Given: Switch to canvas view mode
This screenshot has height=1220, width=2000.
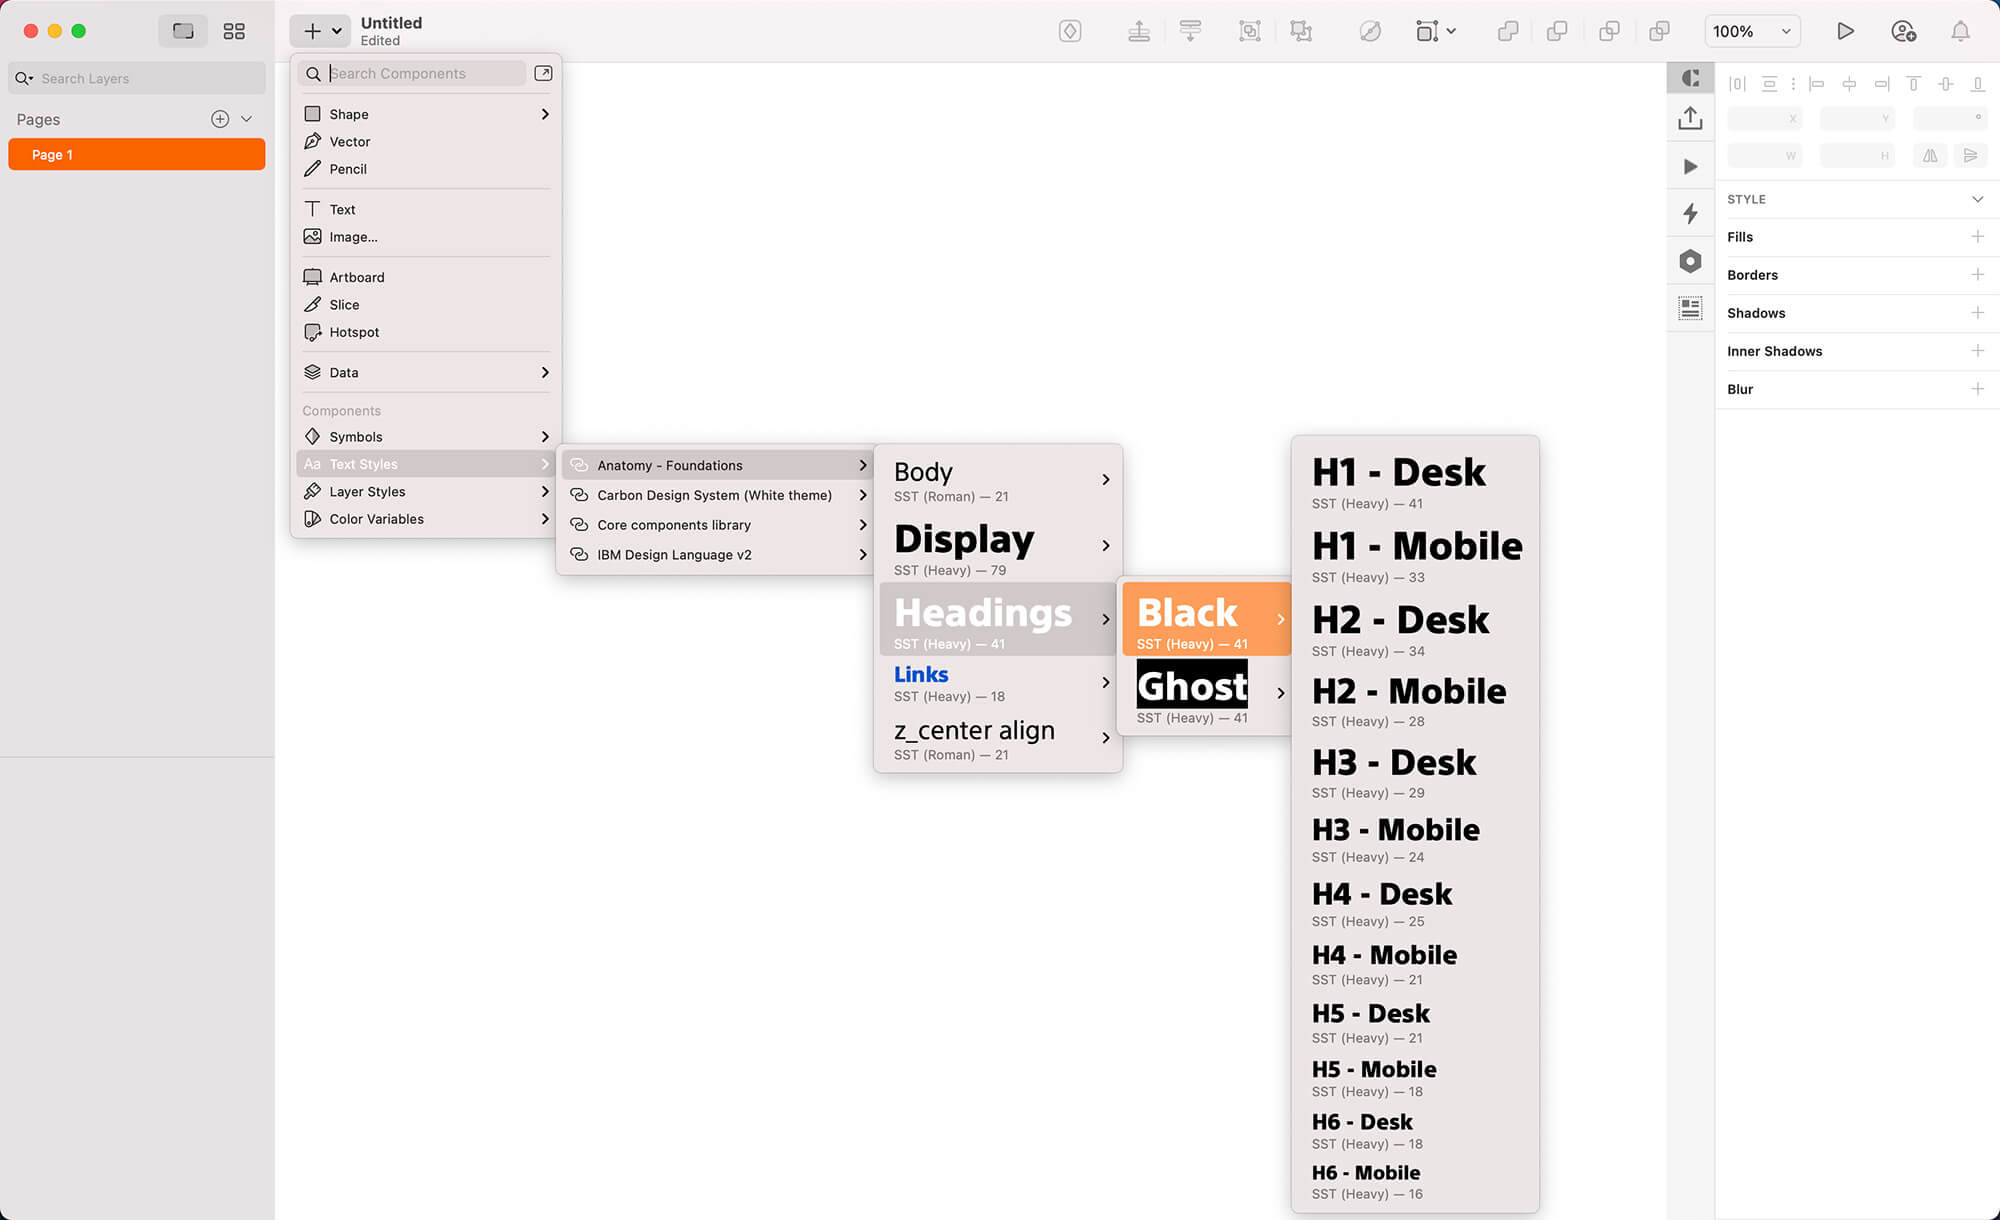Looking at the screenshot, I should point(183,31).
